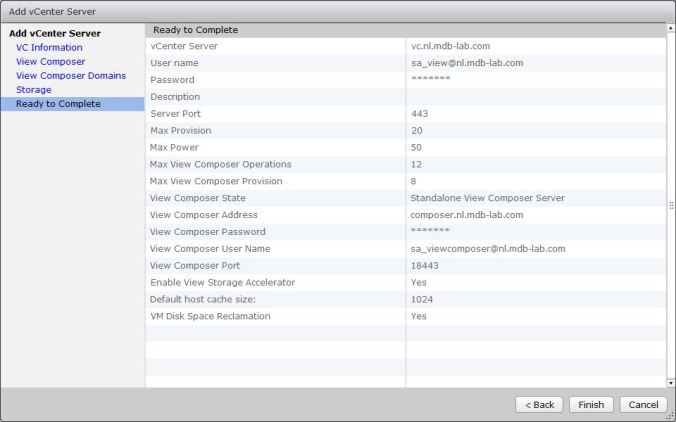The height and width of the screenshot is (422, 676).
Task: Select Ready to Complete in sidebar
Action: (58, 104)
